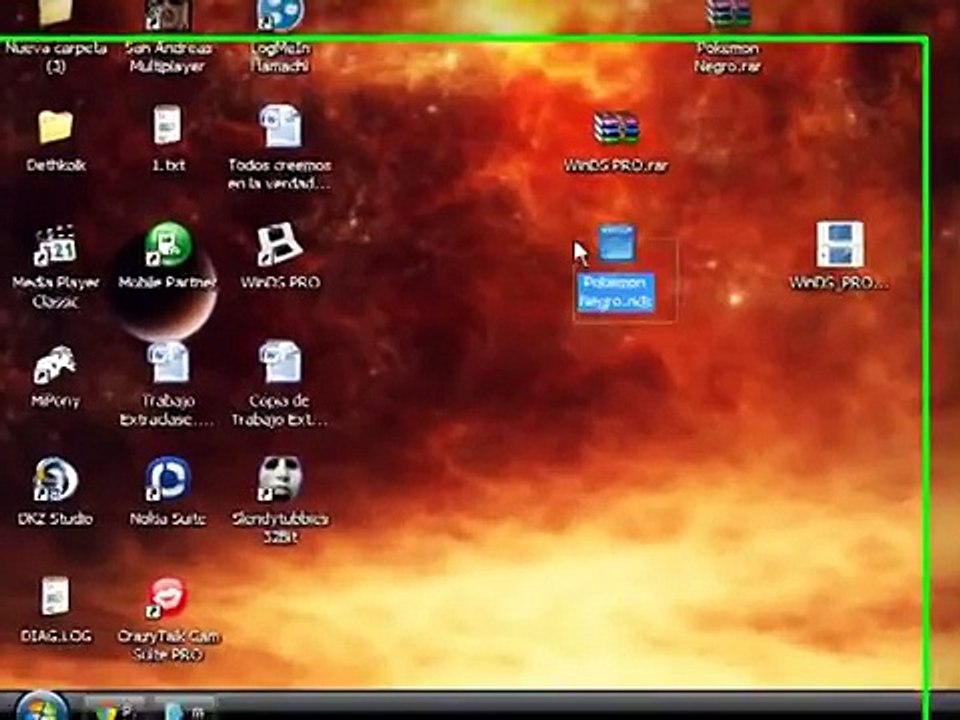
Task: Select the Pokemon Negro.nds file icon
Action: (617, 243)
